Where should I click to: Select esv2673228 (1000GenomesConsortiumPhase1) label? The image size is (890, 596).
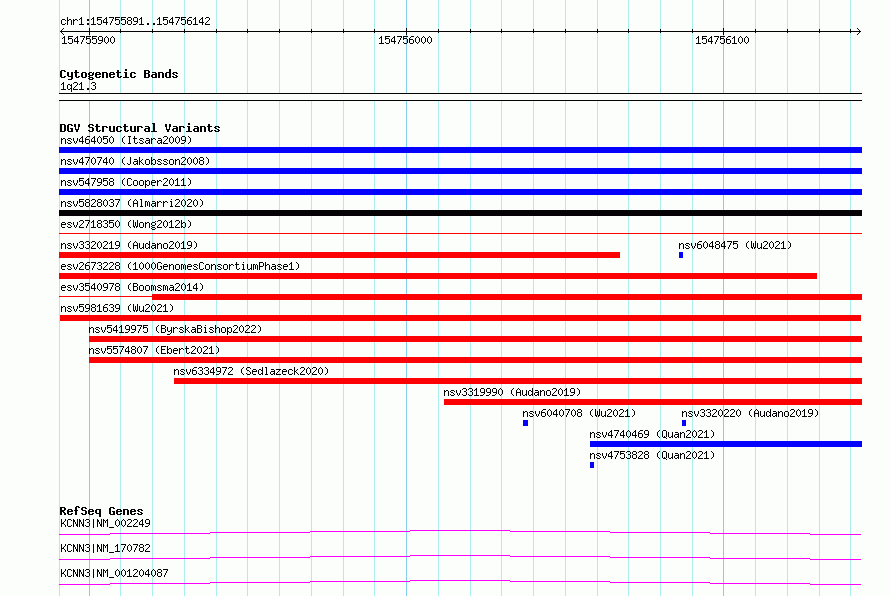point(180,266)
